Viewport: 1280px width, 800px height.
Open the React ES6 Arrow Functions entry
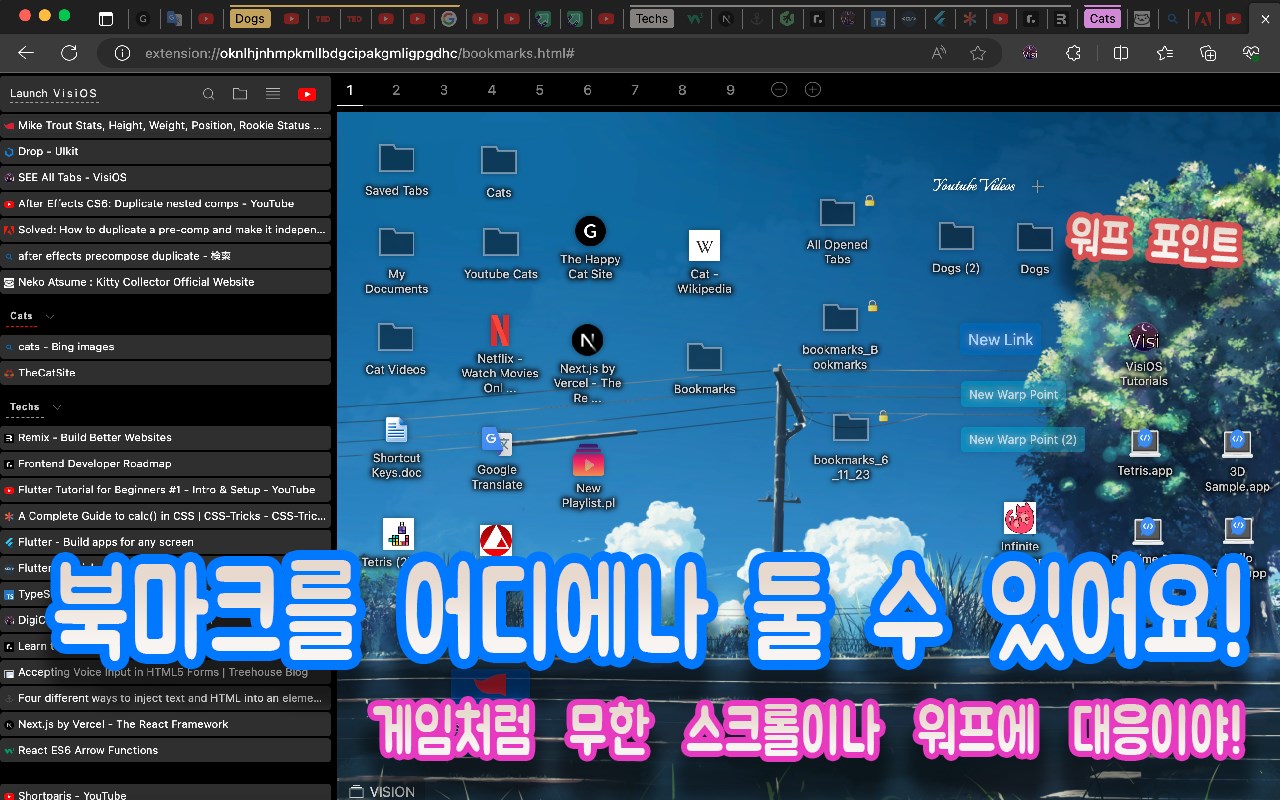(165, 750)
